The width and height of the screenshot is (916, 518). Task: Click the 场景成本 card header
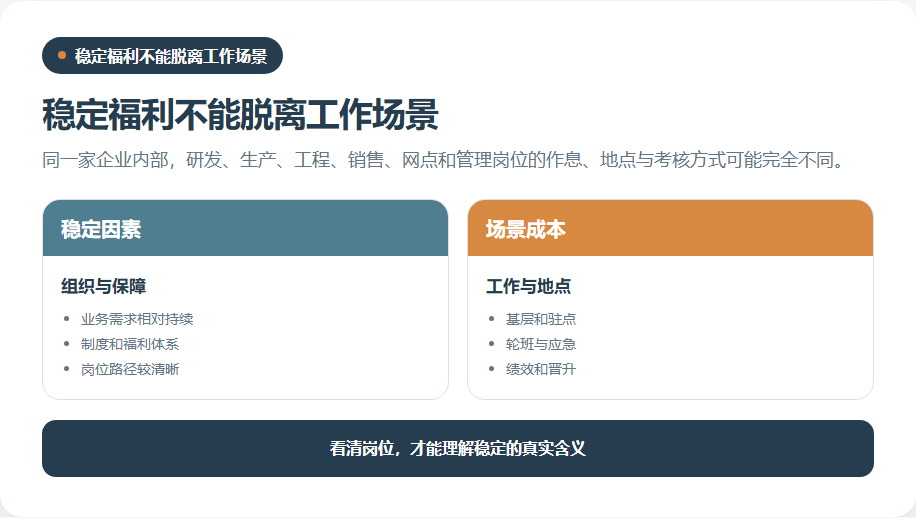pyautogui.click(x=670, y=228)
